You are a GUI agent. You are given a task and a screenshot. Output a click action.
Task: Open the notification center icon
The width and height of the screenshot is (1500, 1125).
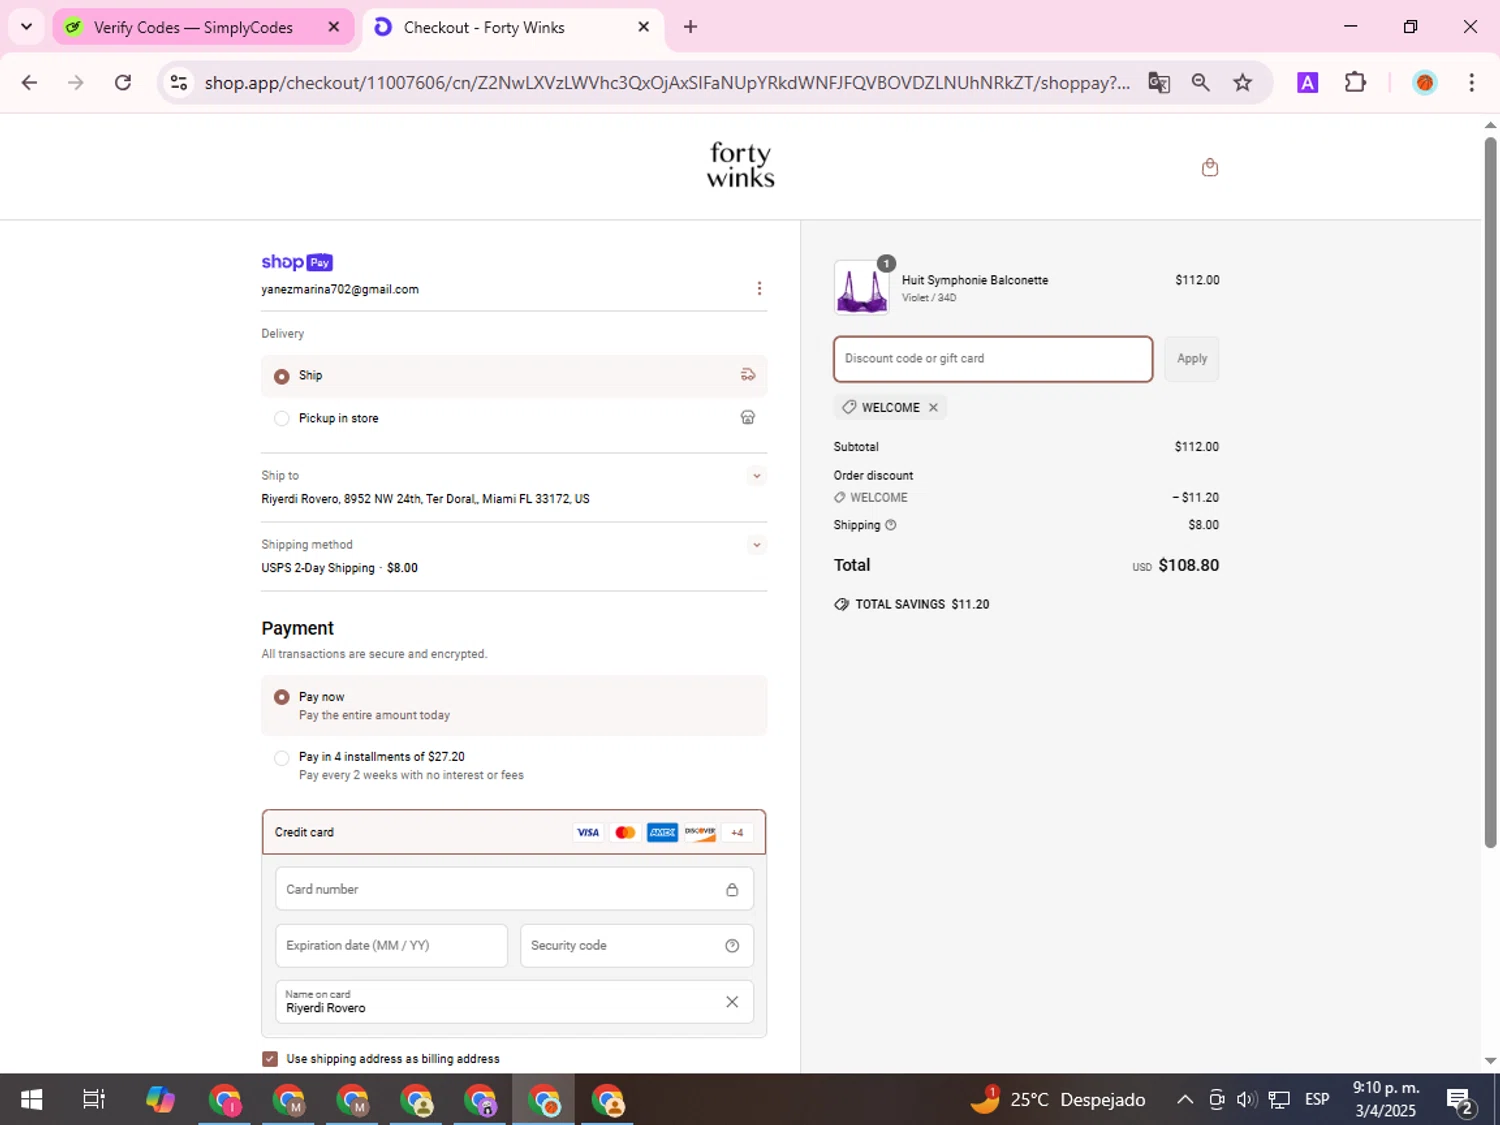tap(1461, 1101)
